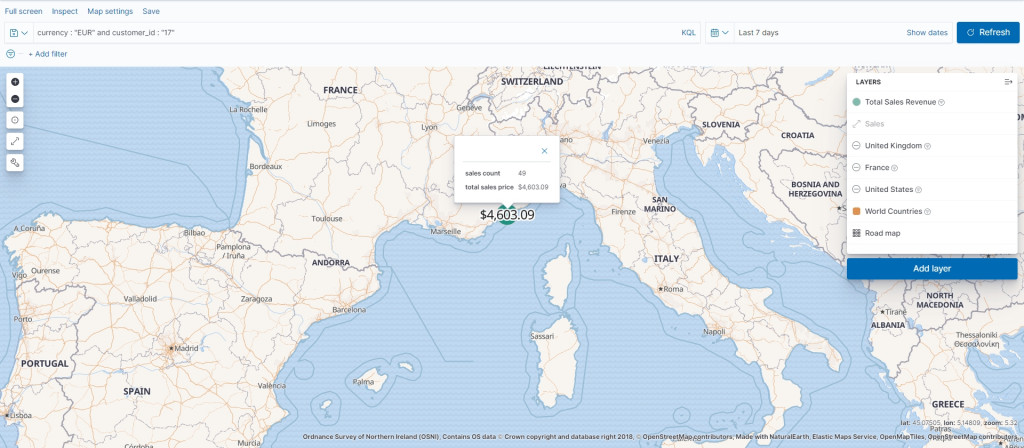This screenshot has height=448, width=1024.
Task: Click the Show dates link
Action: (927, 33)
